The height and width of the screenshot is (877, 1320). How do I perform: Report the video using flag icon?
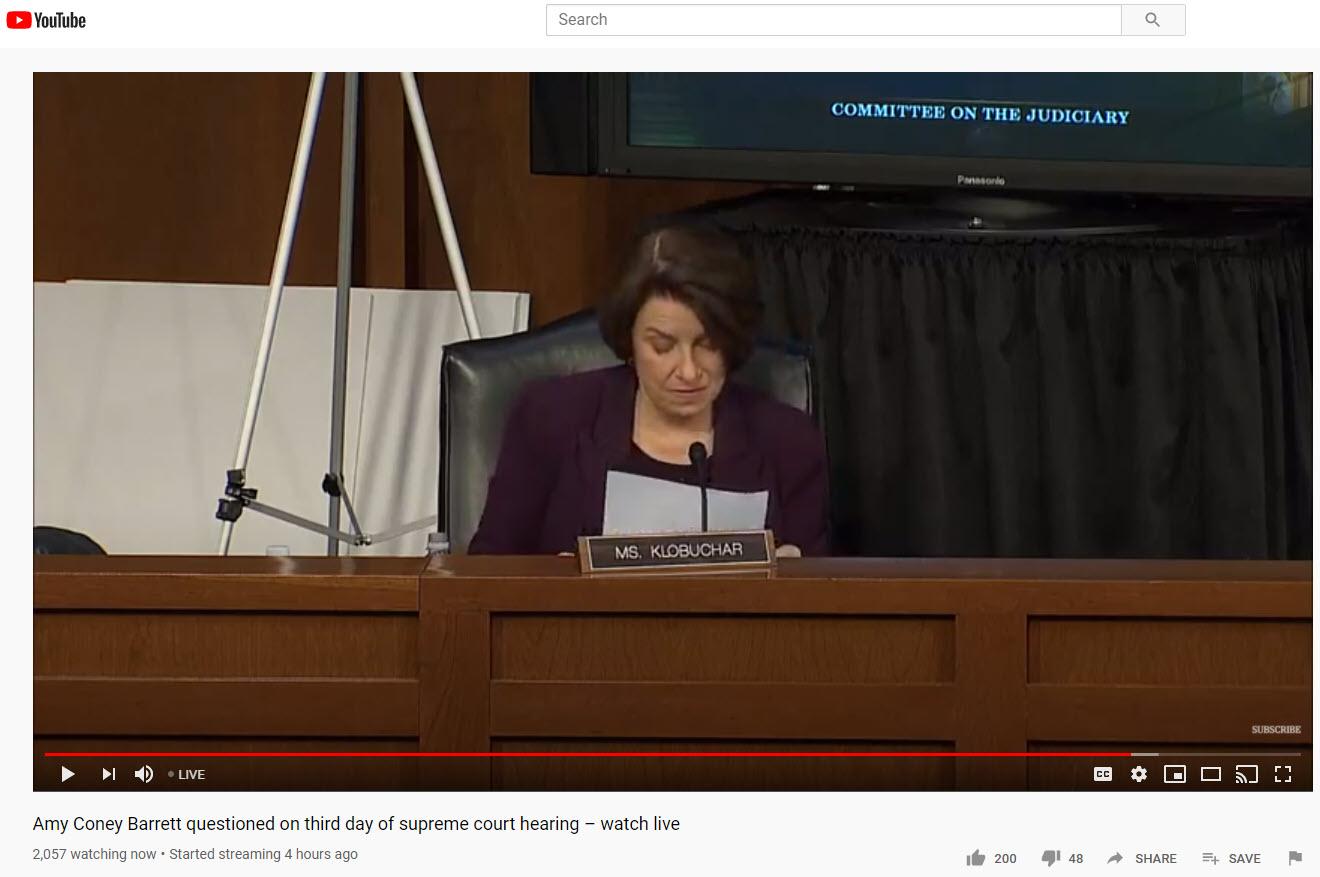[x=1295, y=858]
